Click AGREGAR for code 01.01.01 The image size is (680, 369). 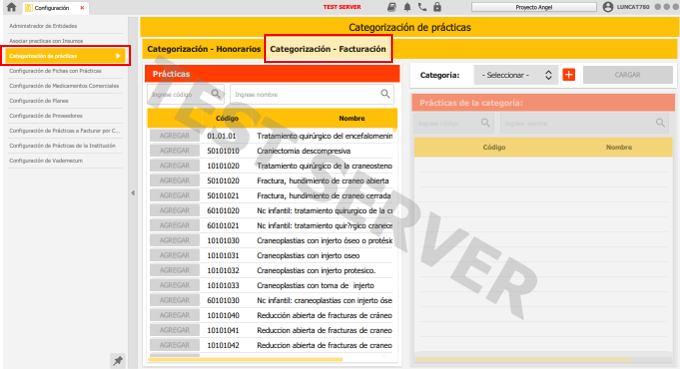pyautogui.click(x=174, y=136)
